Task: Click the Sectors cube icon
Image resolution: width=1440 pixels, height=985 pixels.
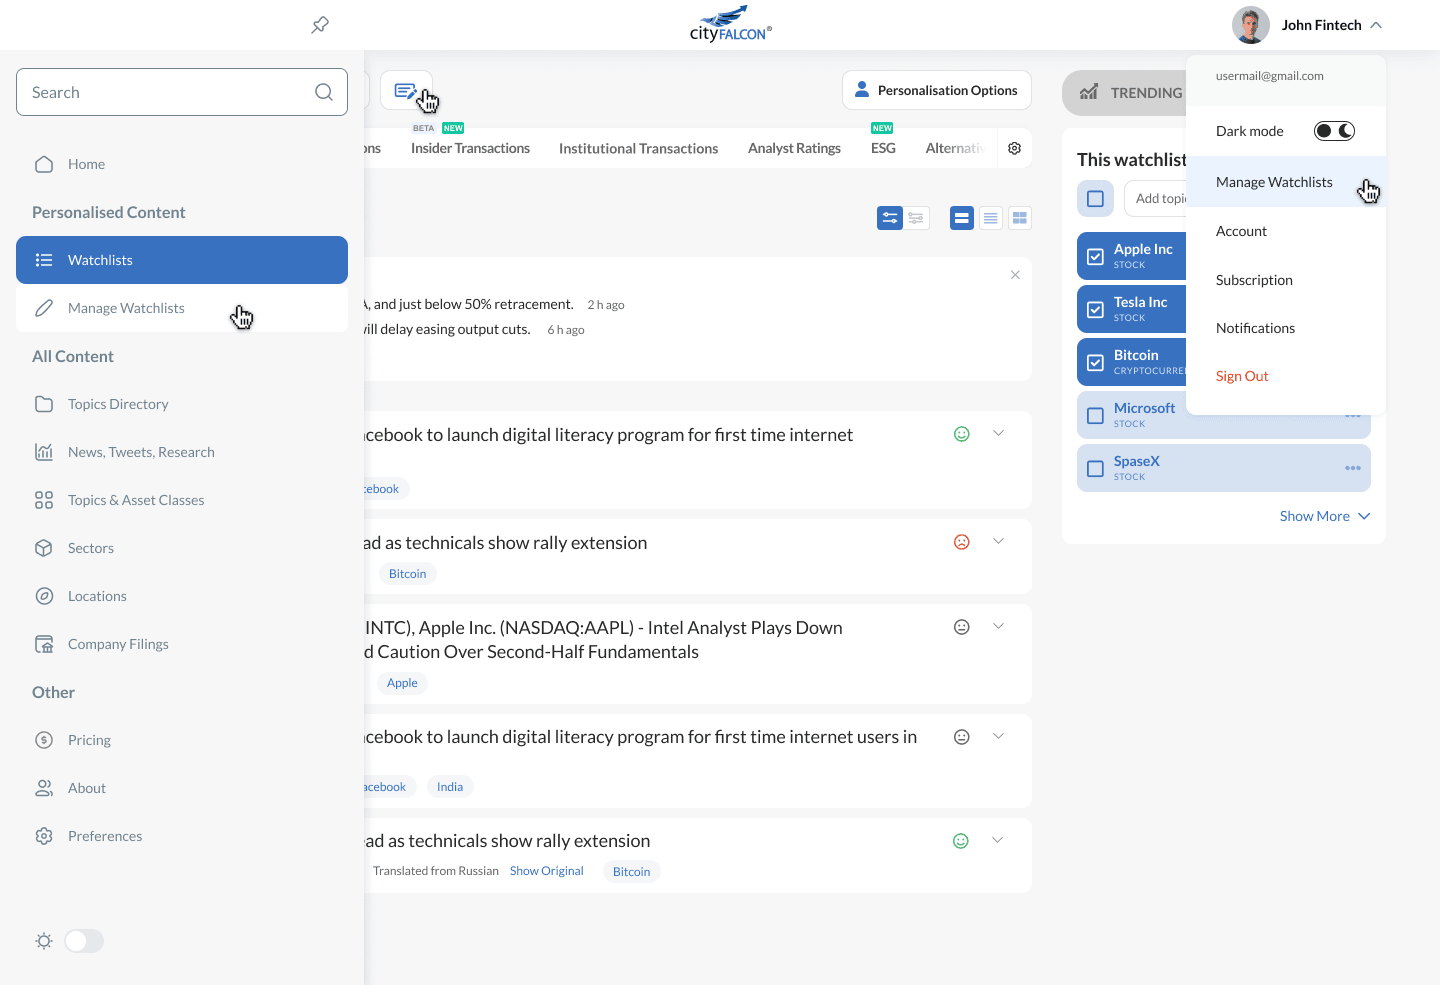Action: (x=44, y=548)
